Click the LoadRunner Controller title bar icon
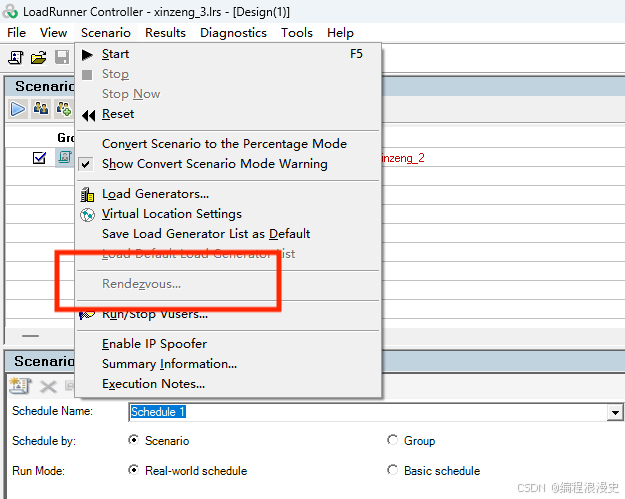The image size is (625, 499). [10, 12]
